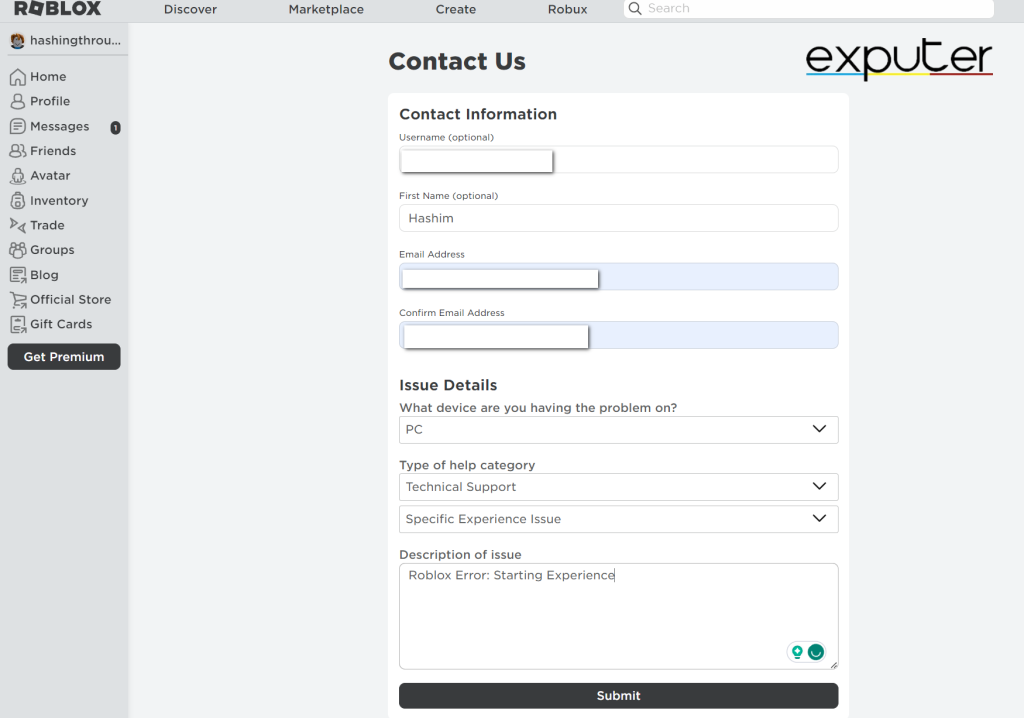The image size is (1024, 718).
Task: Select the Robux menu item
Action: (x=567, y=9)
